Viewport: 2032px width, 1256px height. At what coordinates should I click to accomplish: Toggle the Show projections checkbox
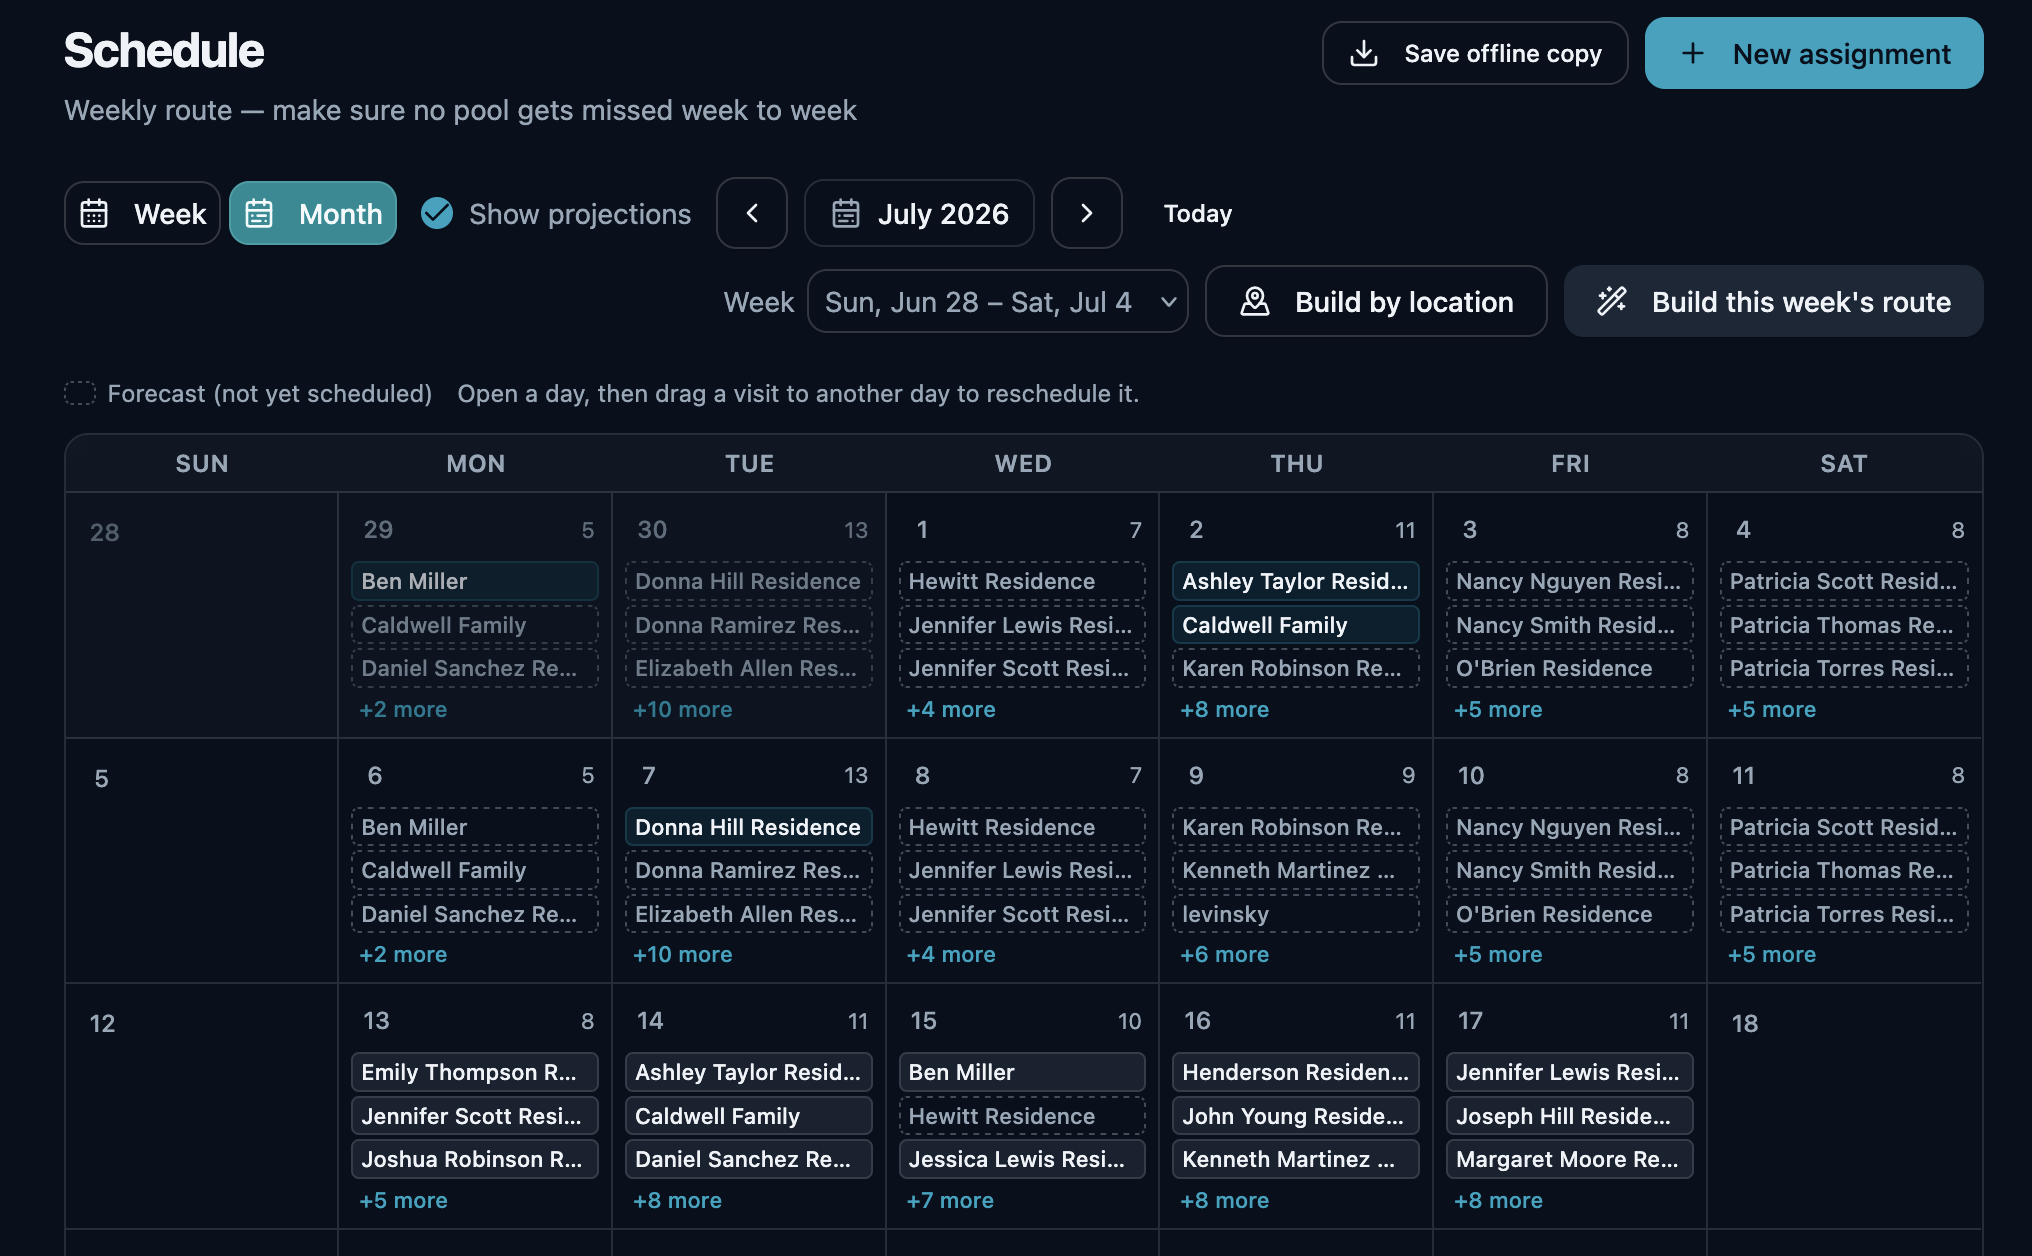coord(437,213)
